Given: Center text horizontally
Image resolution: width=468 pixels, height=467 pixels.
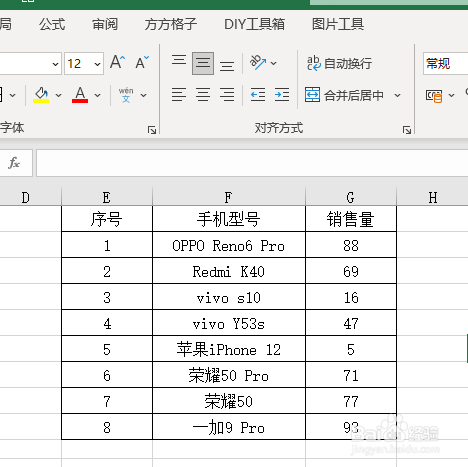Looking at the screenshot, I should coord(203,95).
